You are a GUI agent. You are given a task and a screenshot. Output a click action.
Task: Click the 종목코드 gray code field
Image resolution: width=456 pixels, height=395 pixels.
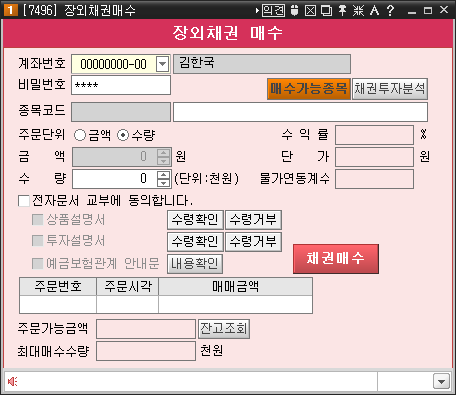coord(121,112)
